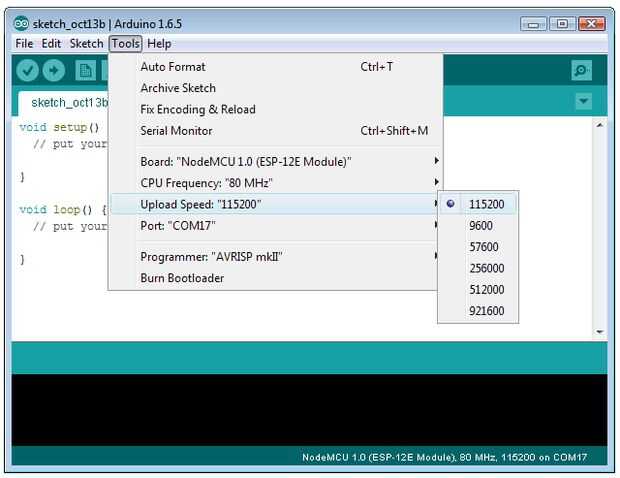Switch to the sketch_oct13b tab

[x=63, y=103]
